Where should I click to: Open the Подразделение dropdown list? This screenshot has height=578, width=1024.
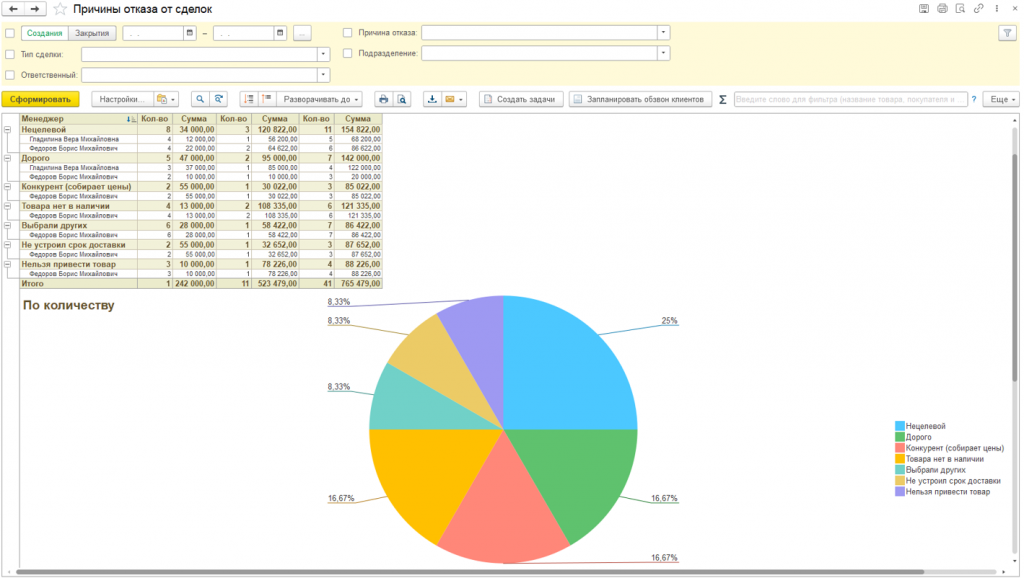663,53
